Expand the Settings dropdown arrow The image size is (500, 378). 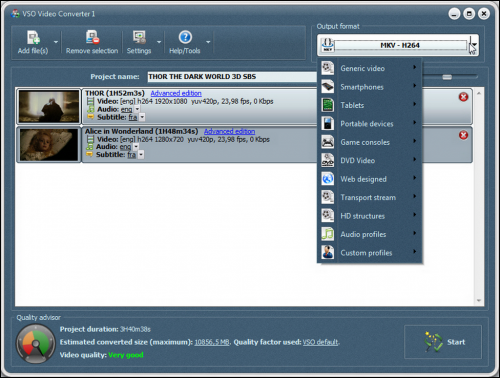(x=159, y=42)
